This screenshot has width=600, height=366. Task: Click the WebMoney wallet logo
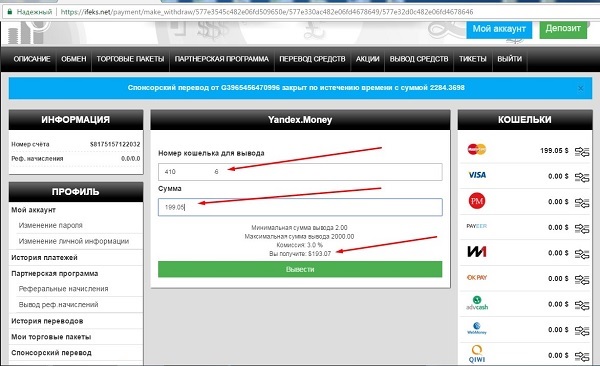pos(477,328)
